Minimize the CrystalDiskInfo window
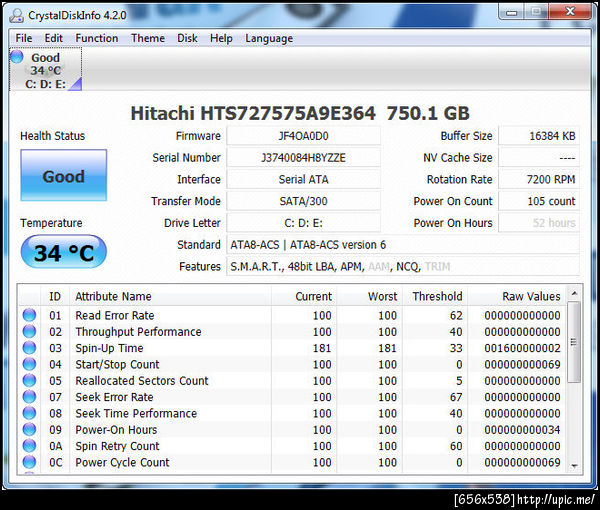The image size is (600, 510). tap(512, 13)
